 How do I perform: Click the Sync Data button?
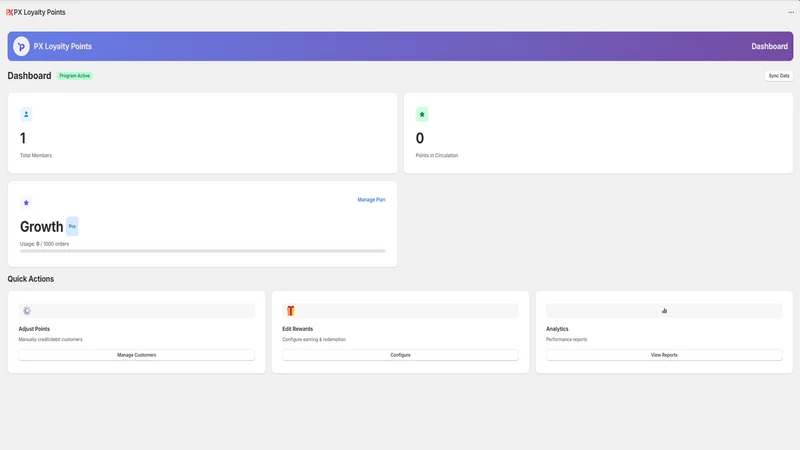[779, 76]
